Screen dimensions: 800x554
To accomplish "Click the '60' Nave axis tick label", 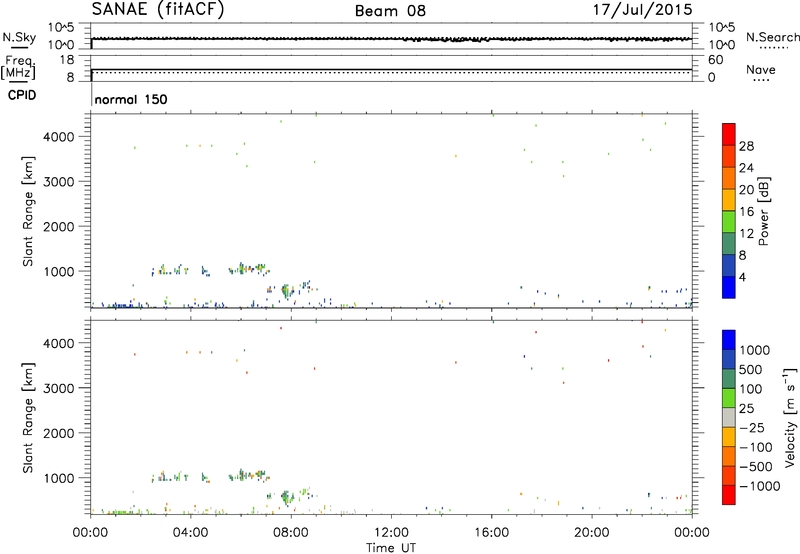I will (716, 60).
